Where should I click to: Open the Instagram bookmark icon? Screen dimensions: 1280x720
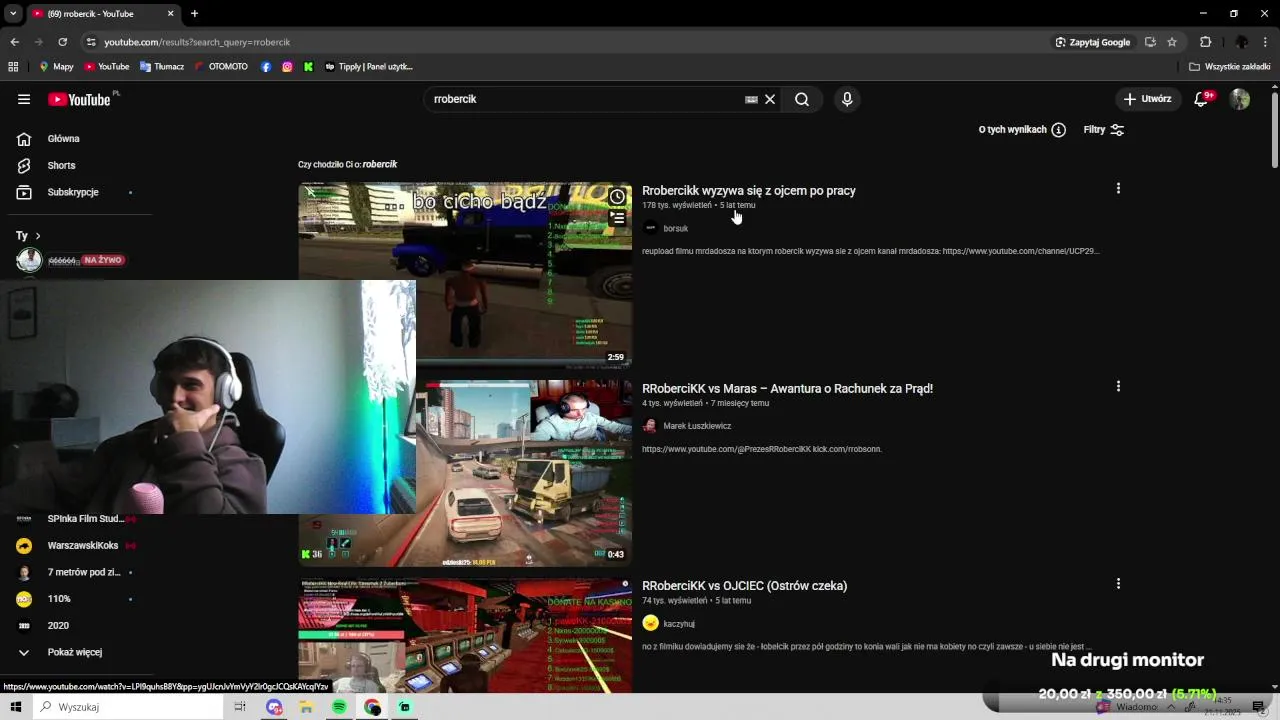click(287, 67)
